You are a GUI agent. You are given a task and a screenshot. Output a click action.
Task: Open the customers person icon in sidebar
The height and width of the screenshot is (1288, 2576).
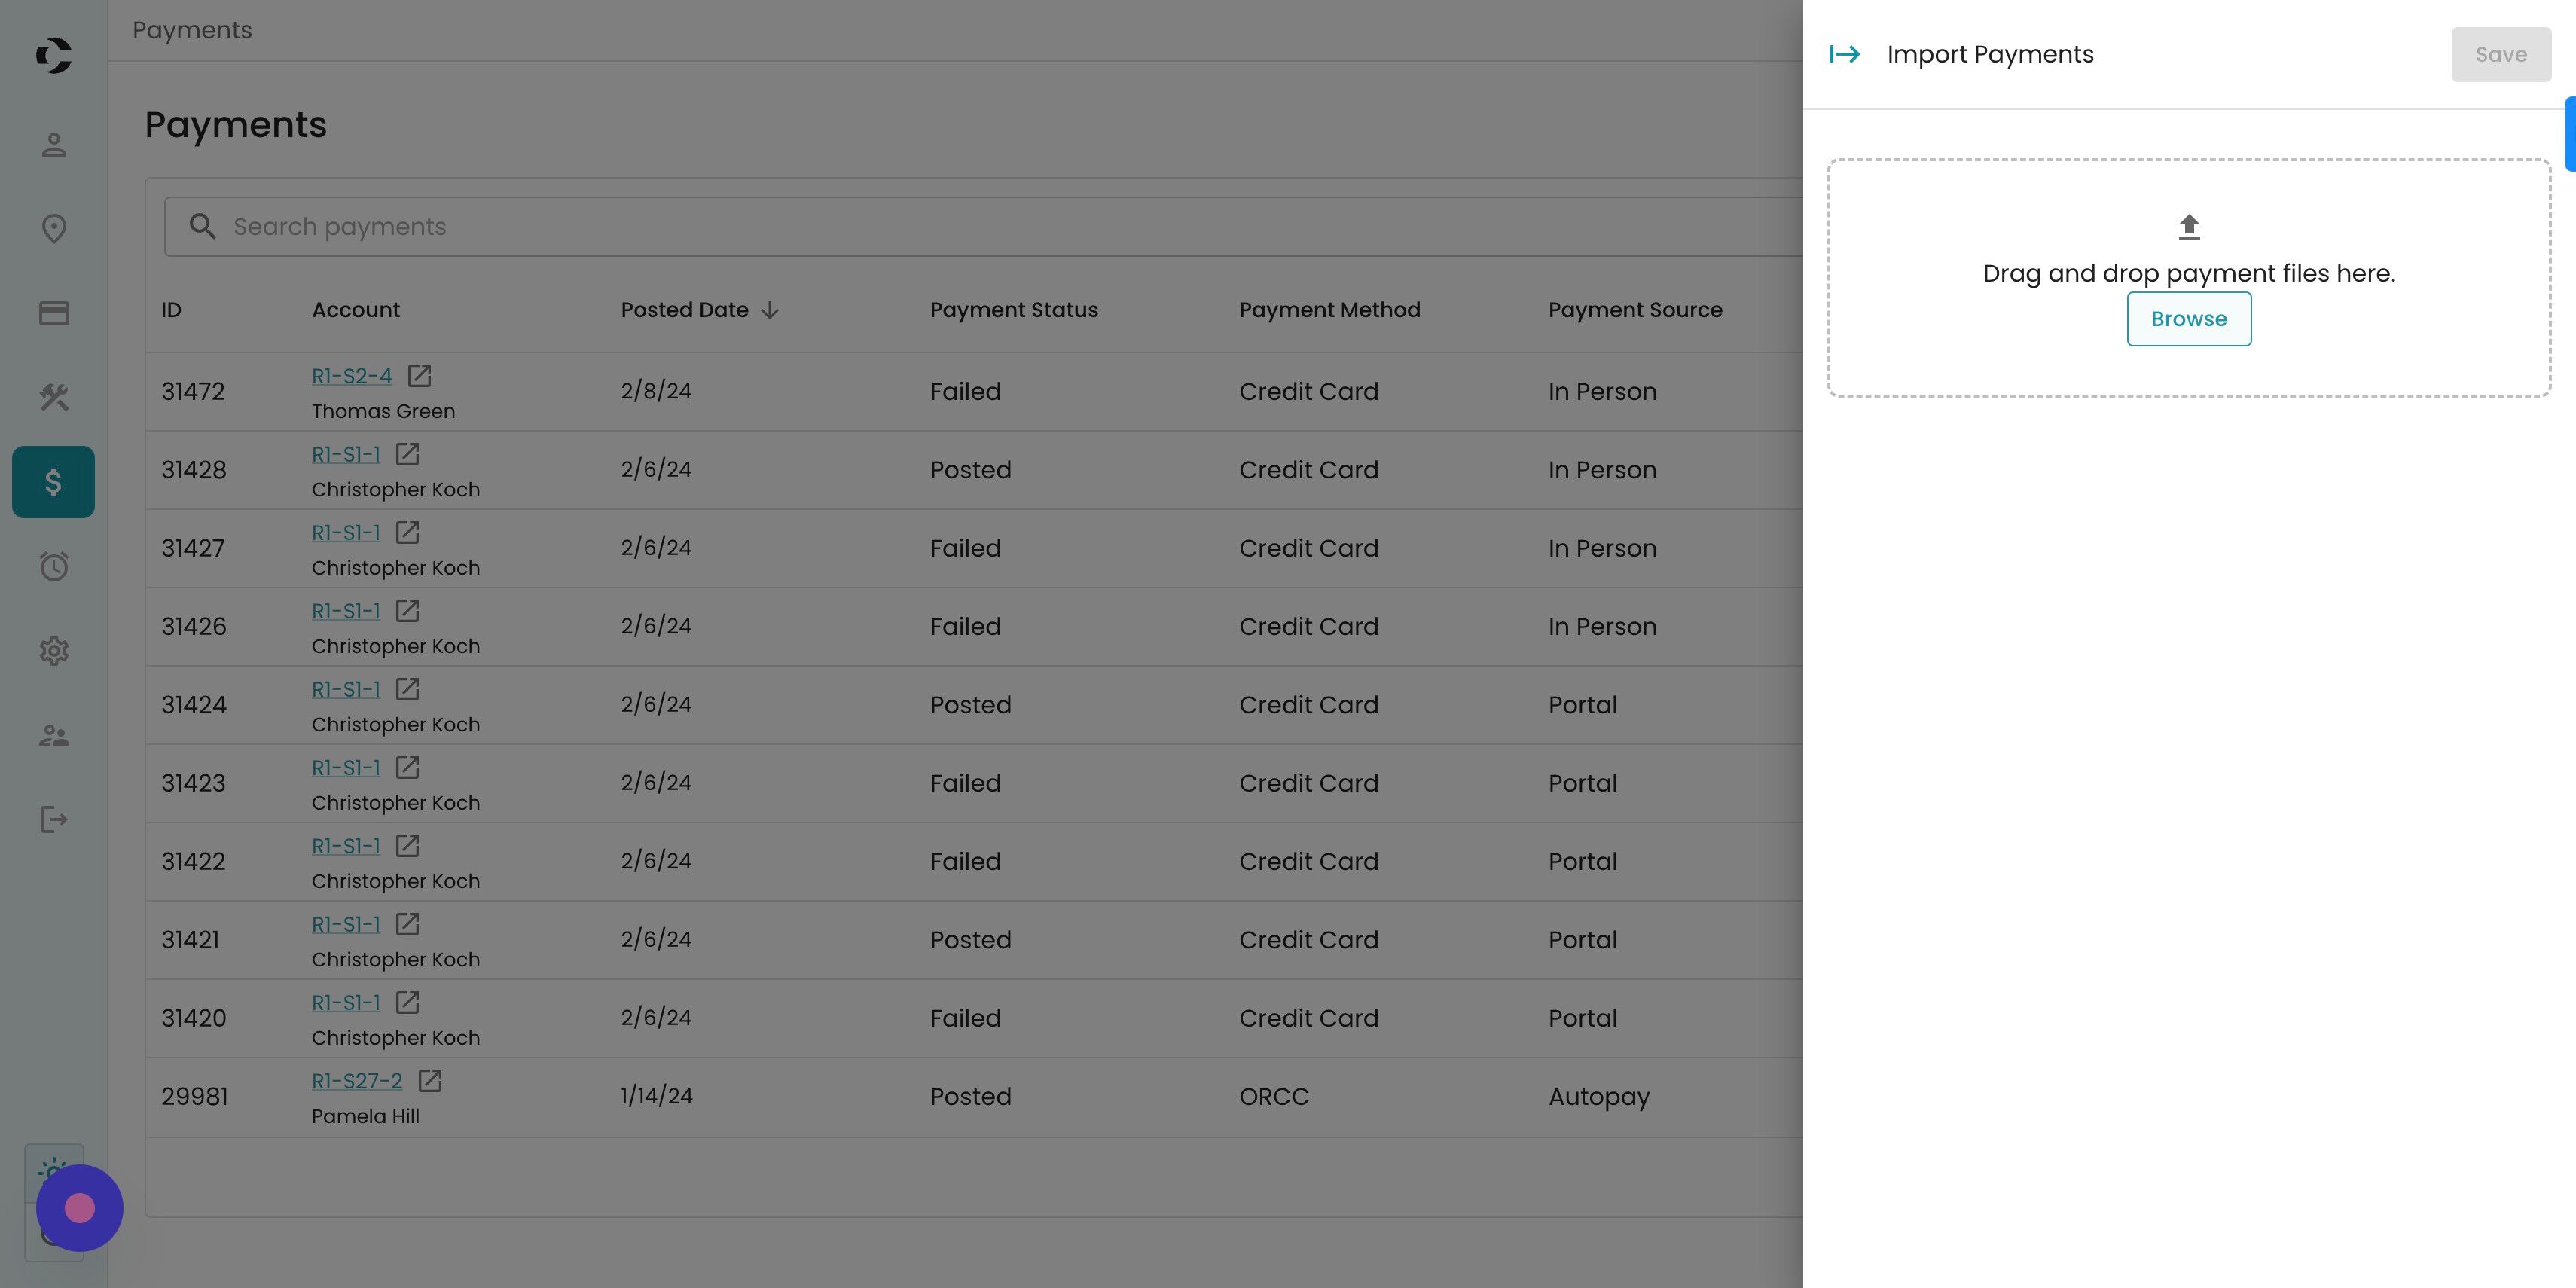tap(54, 145)
